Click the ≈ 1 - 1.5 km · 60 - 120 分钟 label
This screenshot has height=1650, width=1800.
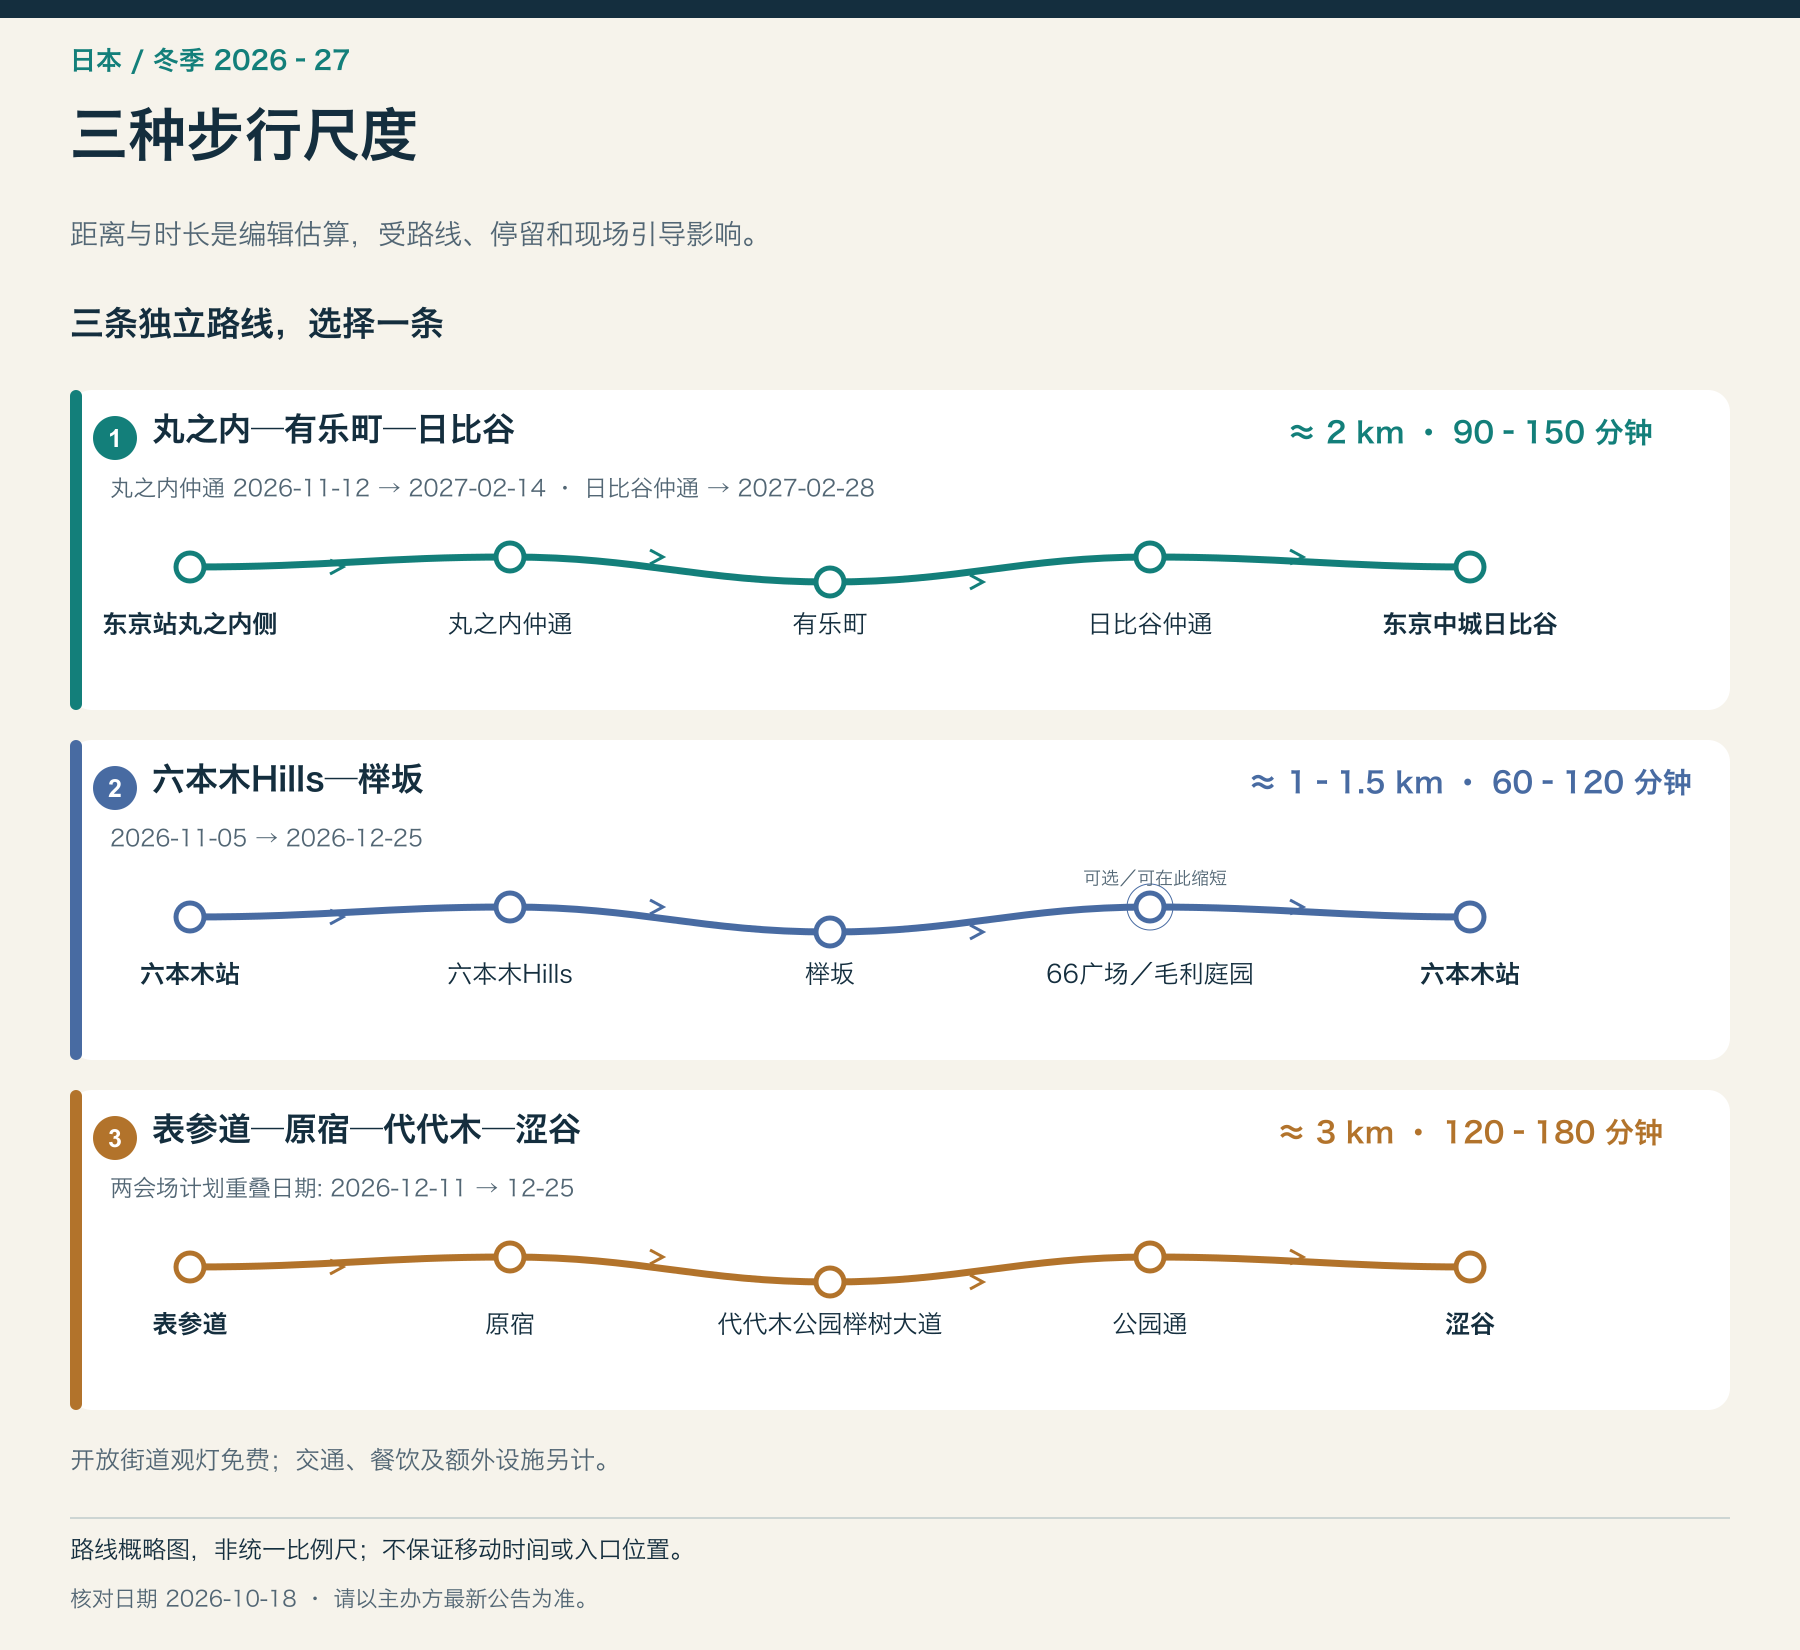[x=1470, y=782]
